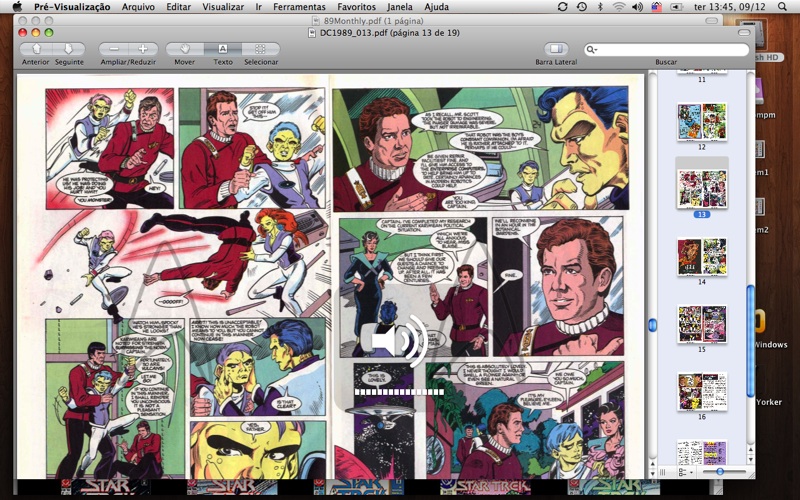Select the Selecionar marquee tool
The height and width of the screenshot is (500, 800).
261,49
